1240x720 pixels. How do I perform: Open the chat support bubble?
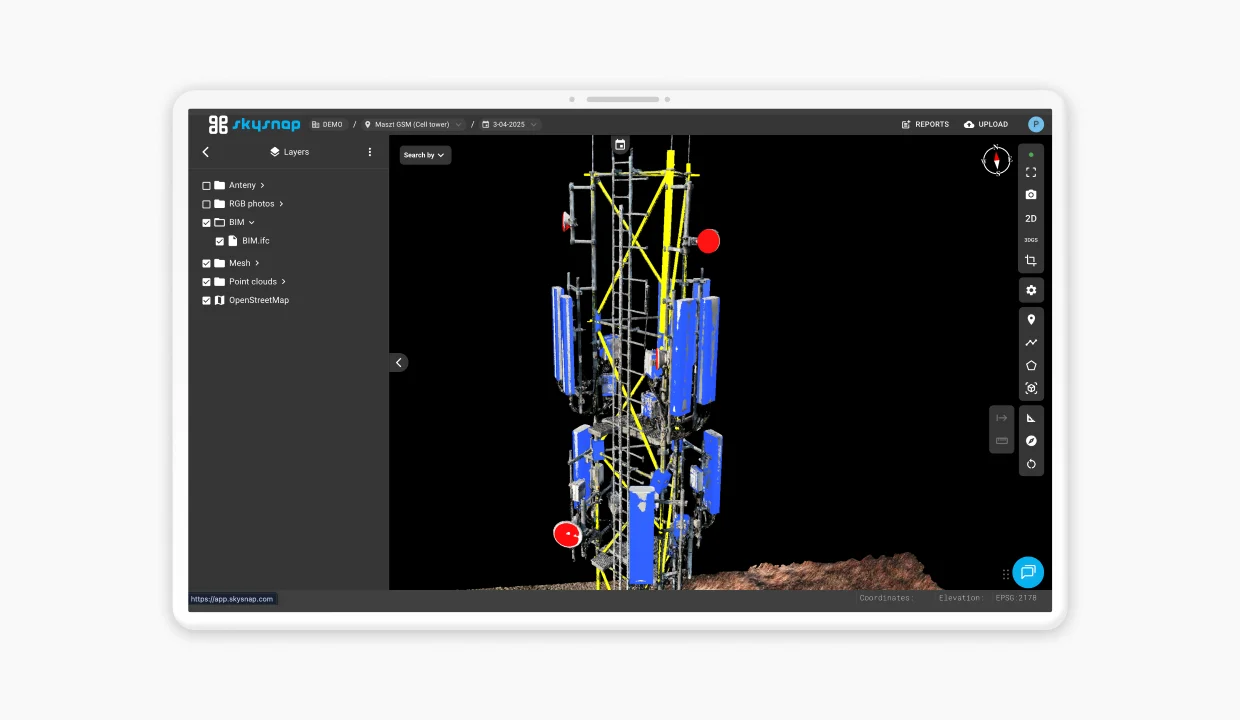tap(1028, 572)
